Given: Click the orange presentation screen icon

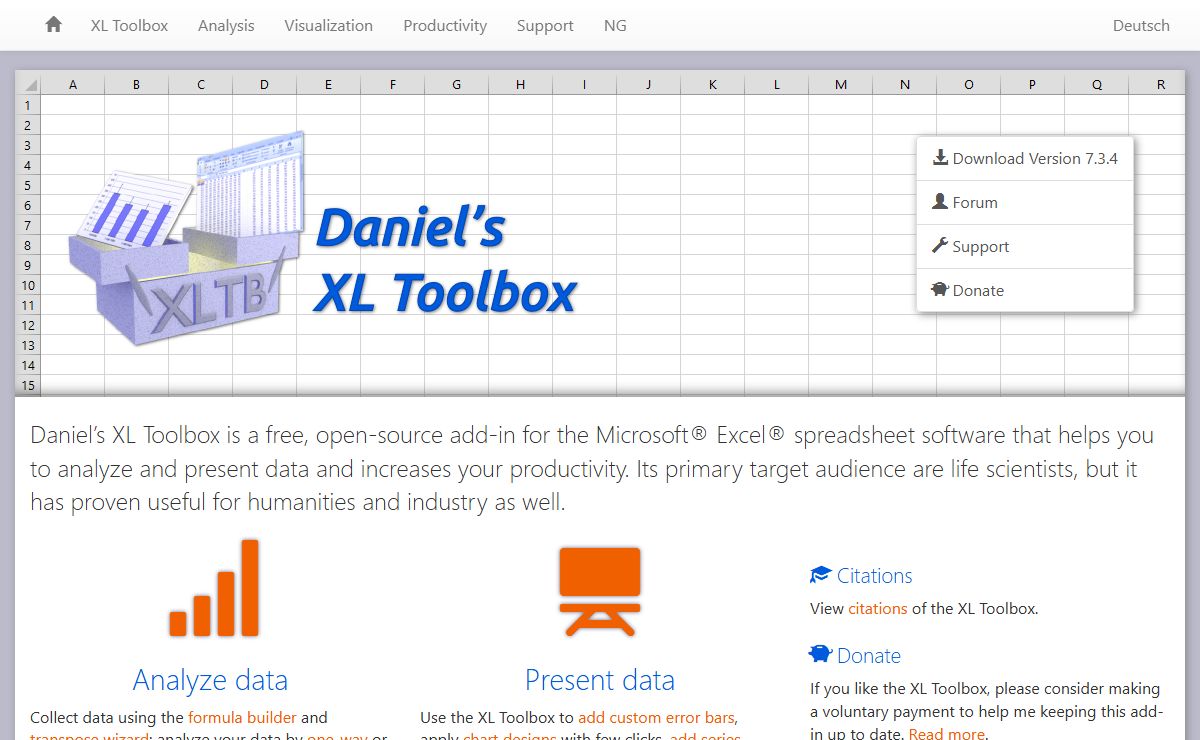Looking at the screenshot, I should [x=600, y=591].
